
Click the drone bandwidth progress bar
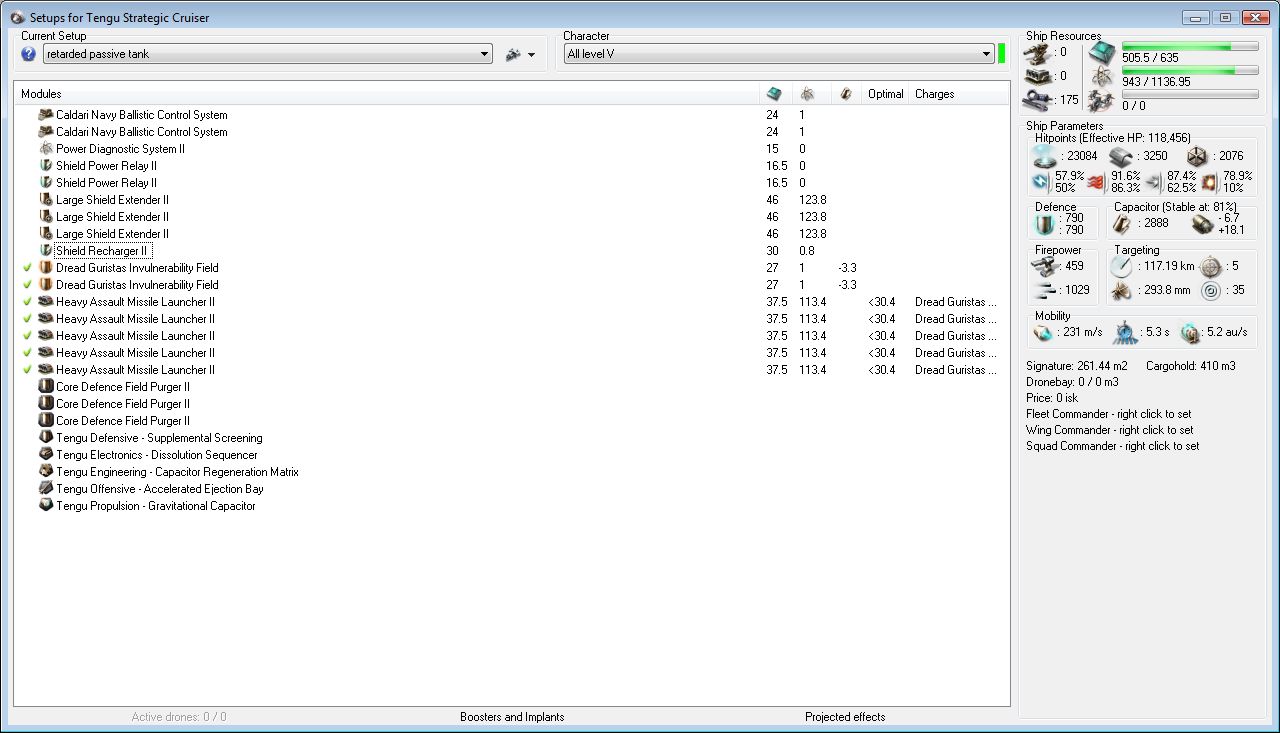click(1190, 94)
